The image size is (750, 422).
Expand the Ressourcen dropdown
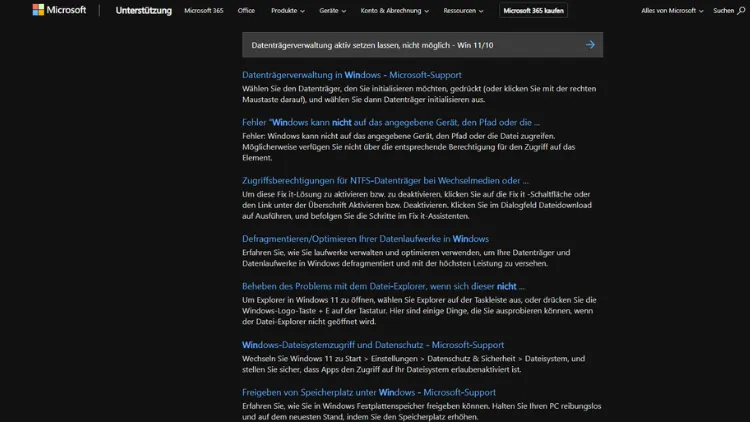463,11
